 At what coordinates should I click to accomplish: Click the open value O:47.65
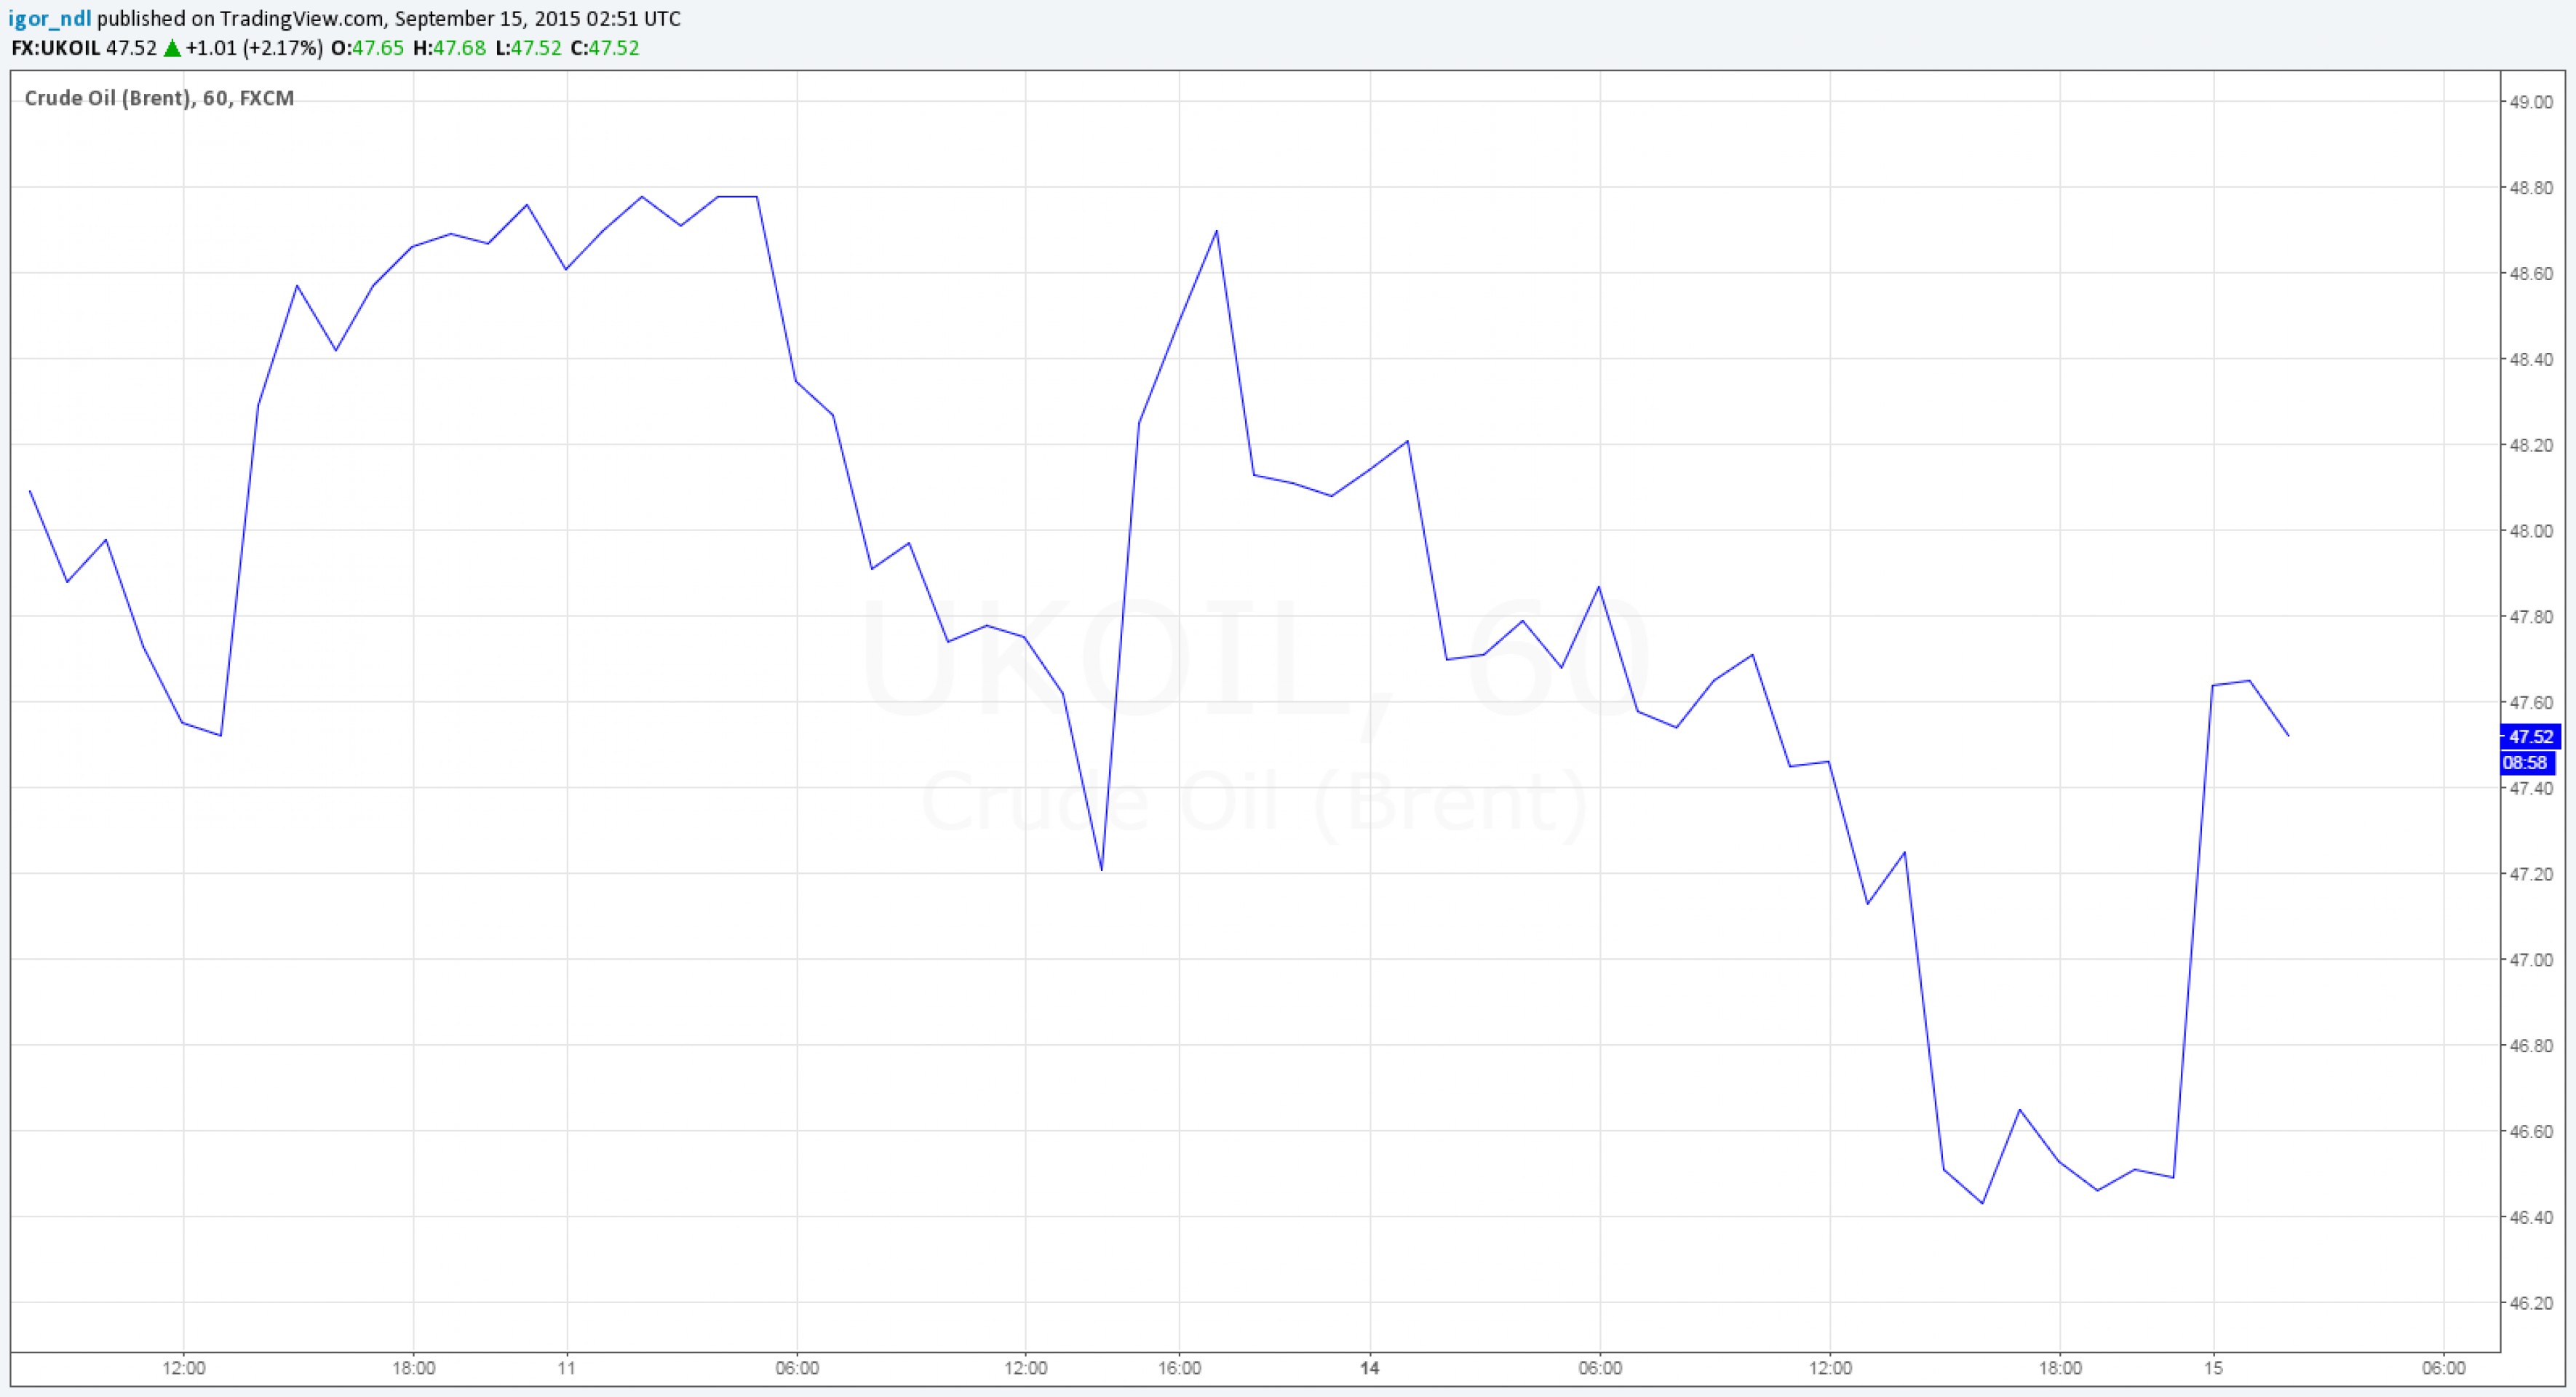[367, 48]
